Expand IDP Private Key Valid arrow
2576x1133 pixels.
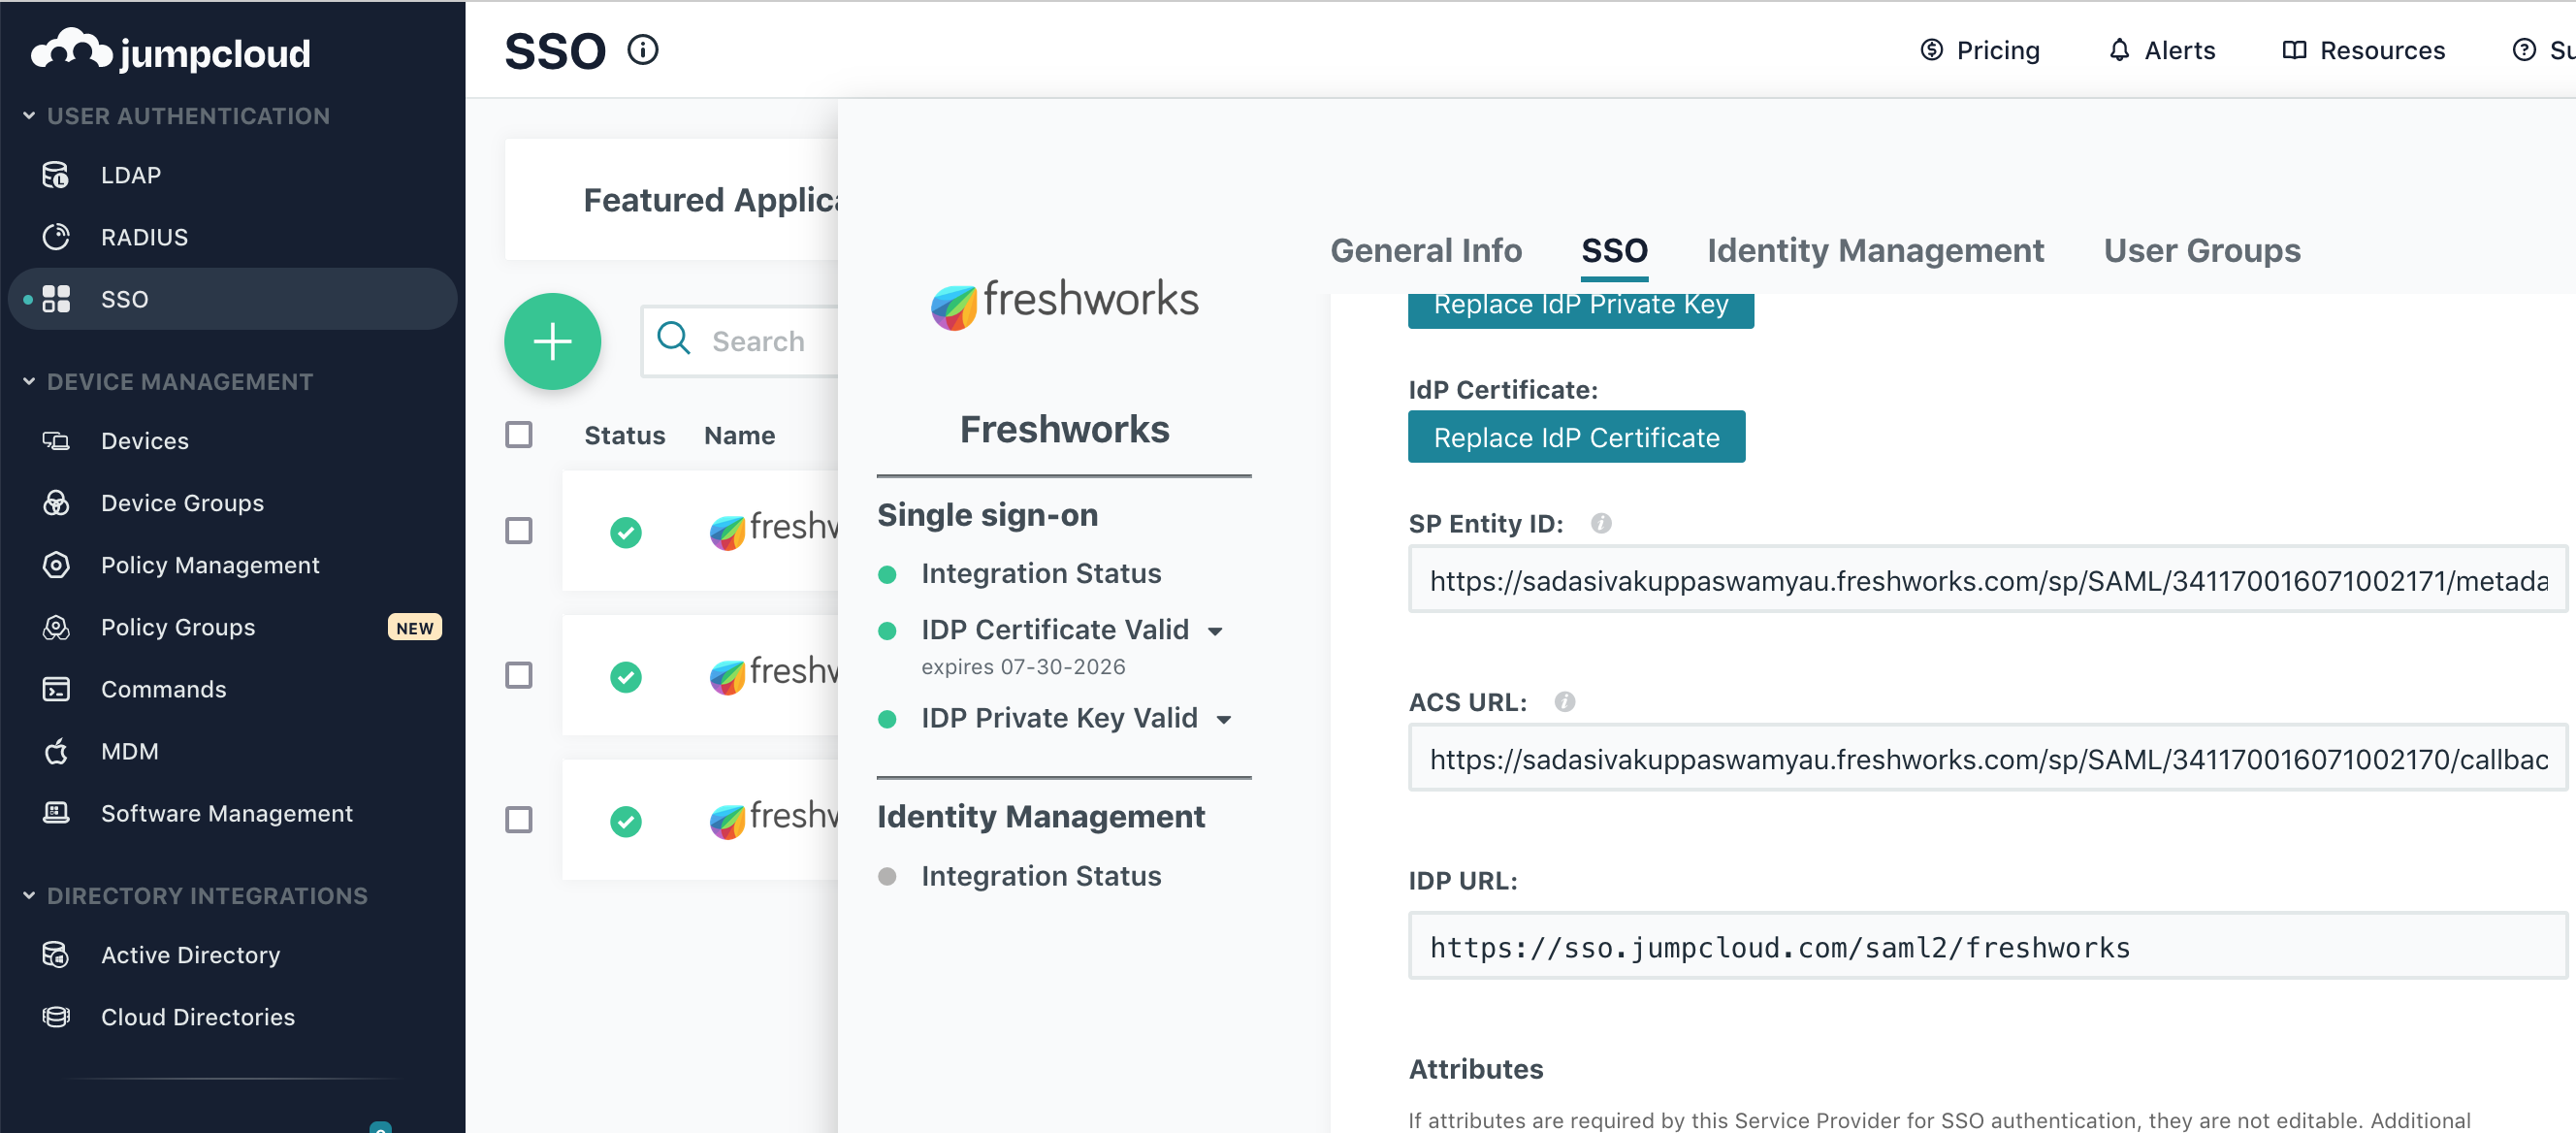1223,719
